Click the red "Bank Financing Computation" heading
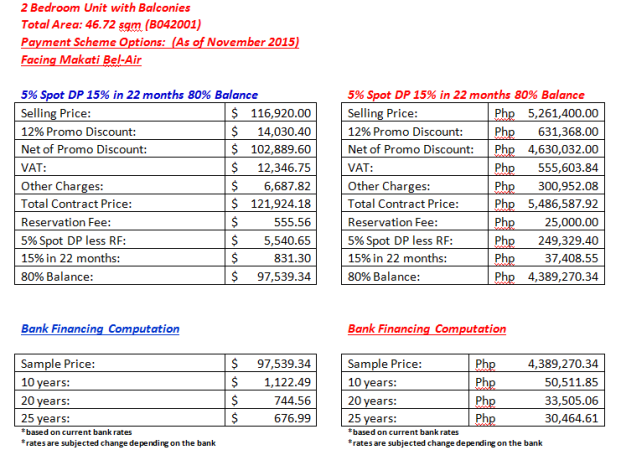621x450 pixels. coord(427,329)
